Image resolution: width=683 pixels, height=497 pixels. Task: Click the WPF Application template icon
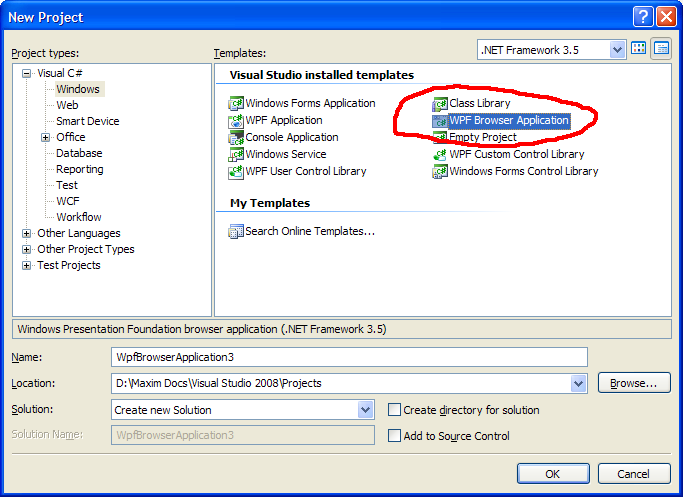pos(236,121)
